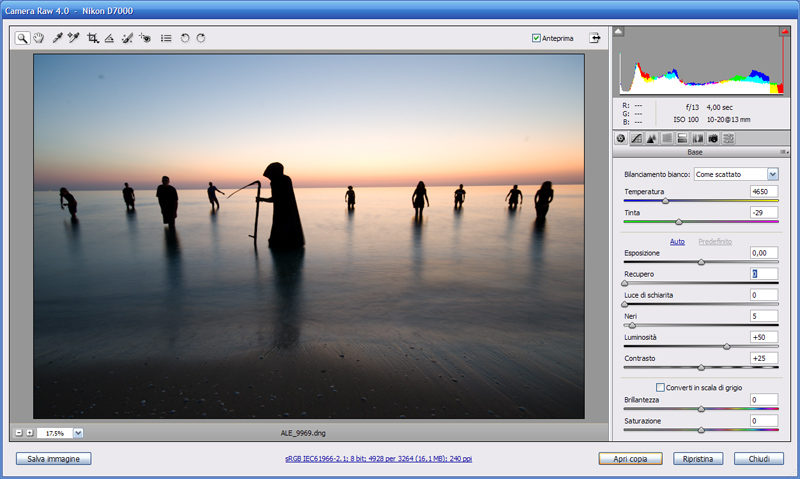The image size is (800, 479).
Task: Click the Brillantezza slider handle
Action: click(x=701, y=409)
